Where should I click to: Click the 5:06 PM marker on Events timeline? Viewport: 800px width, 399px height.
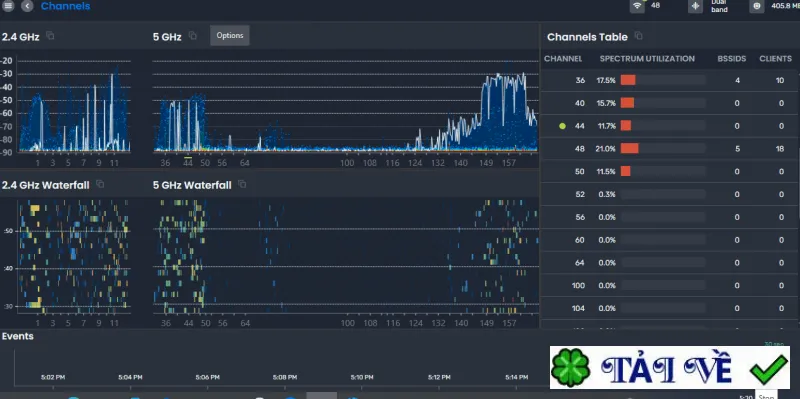coord(208,378)
